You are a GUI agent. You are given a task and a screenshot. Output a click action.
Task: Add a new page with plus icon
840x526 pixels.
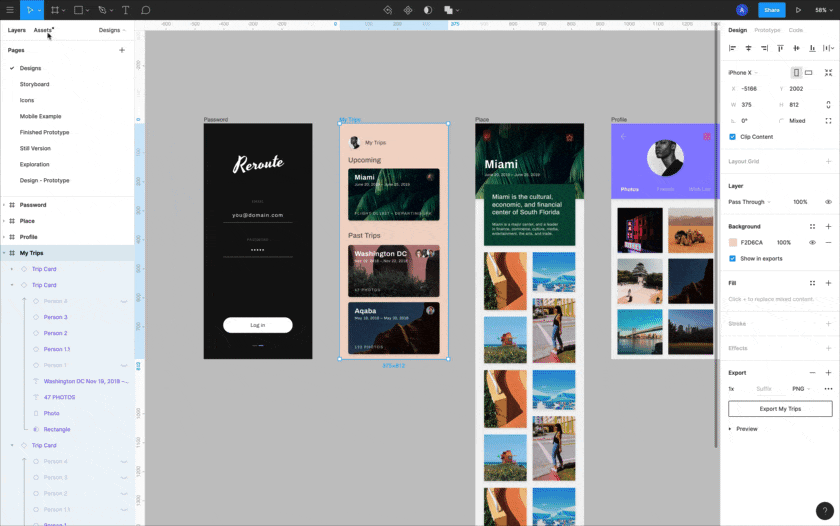[x=122, y=49]
